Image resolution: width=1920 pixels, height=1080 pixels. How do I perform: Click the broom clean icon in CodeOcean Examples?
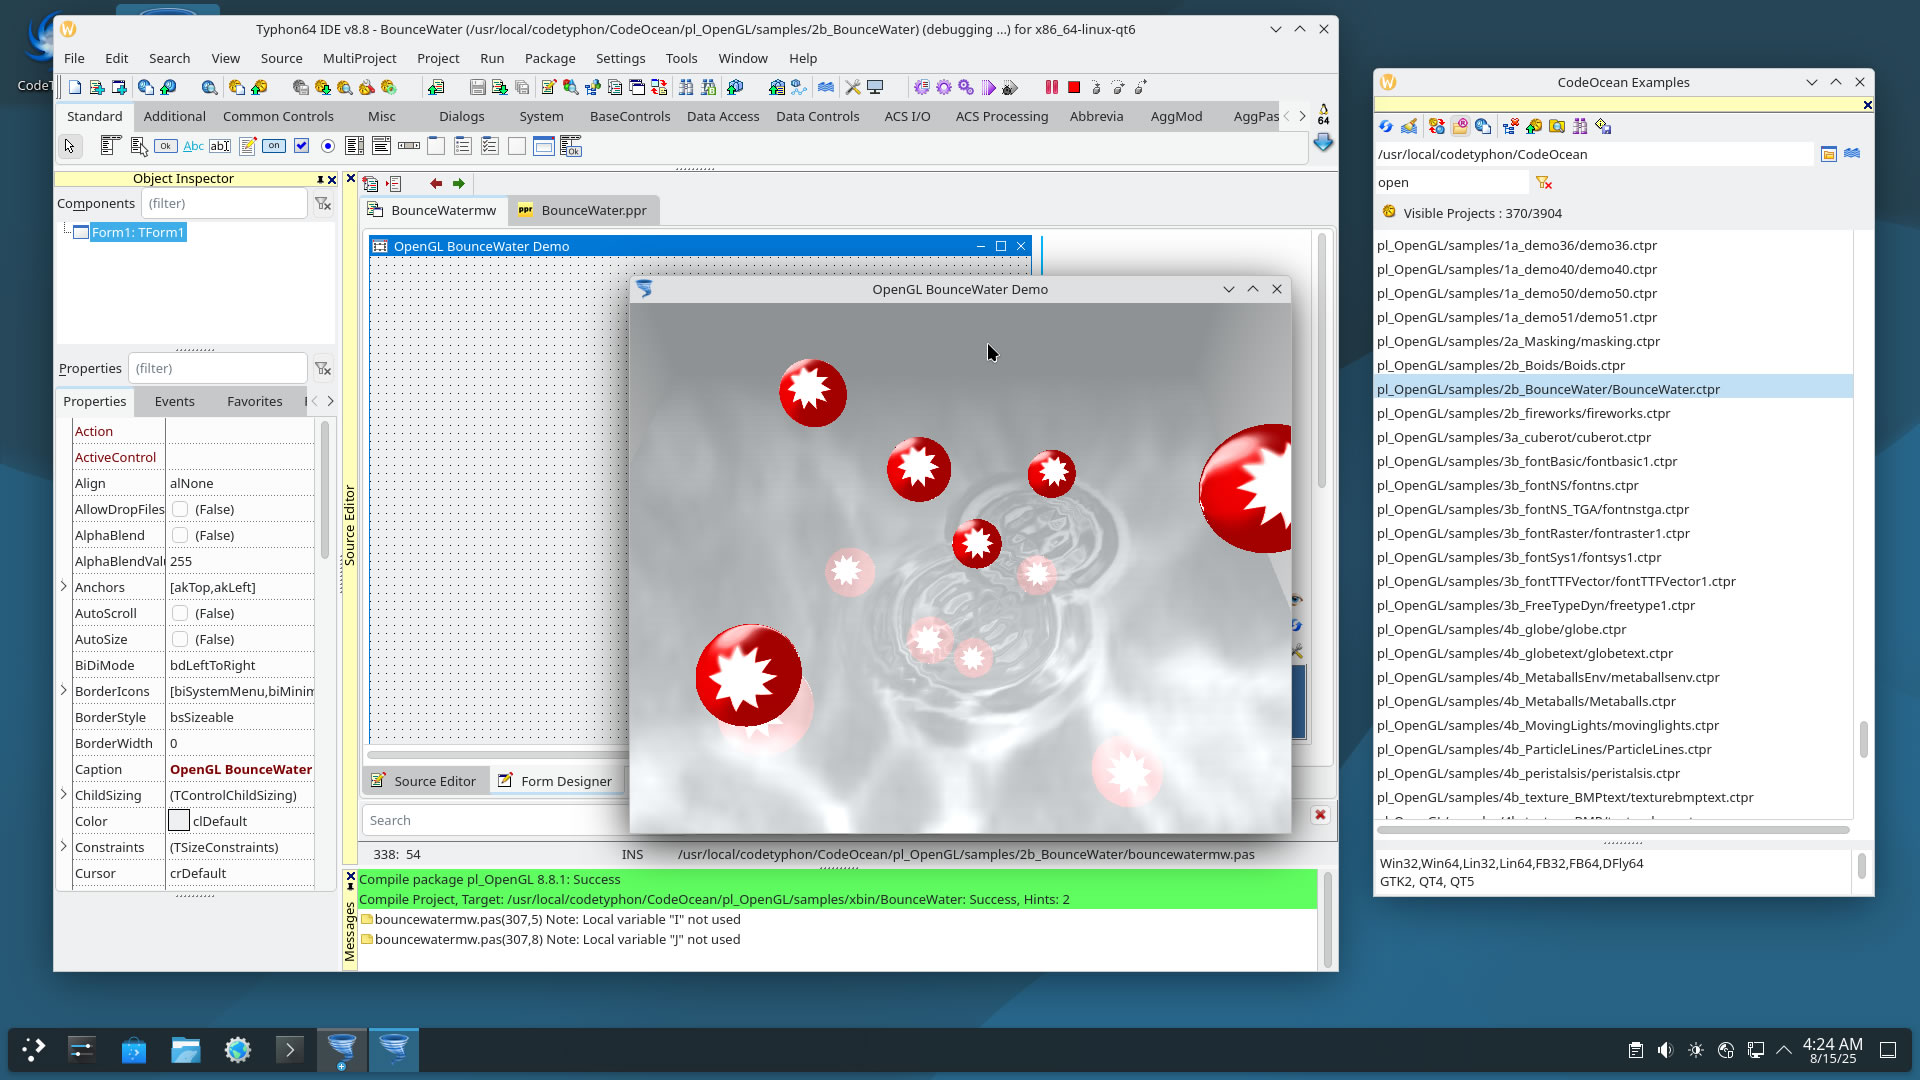[1409, 126]
